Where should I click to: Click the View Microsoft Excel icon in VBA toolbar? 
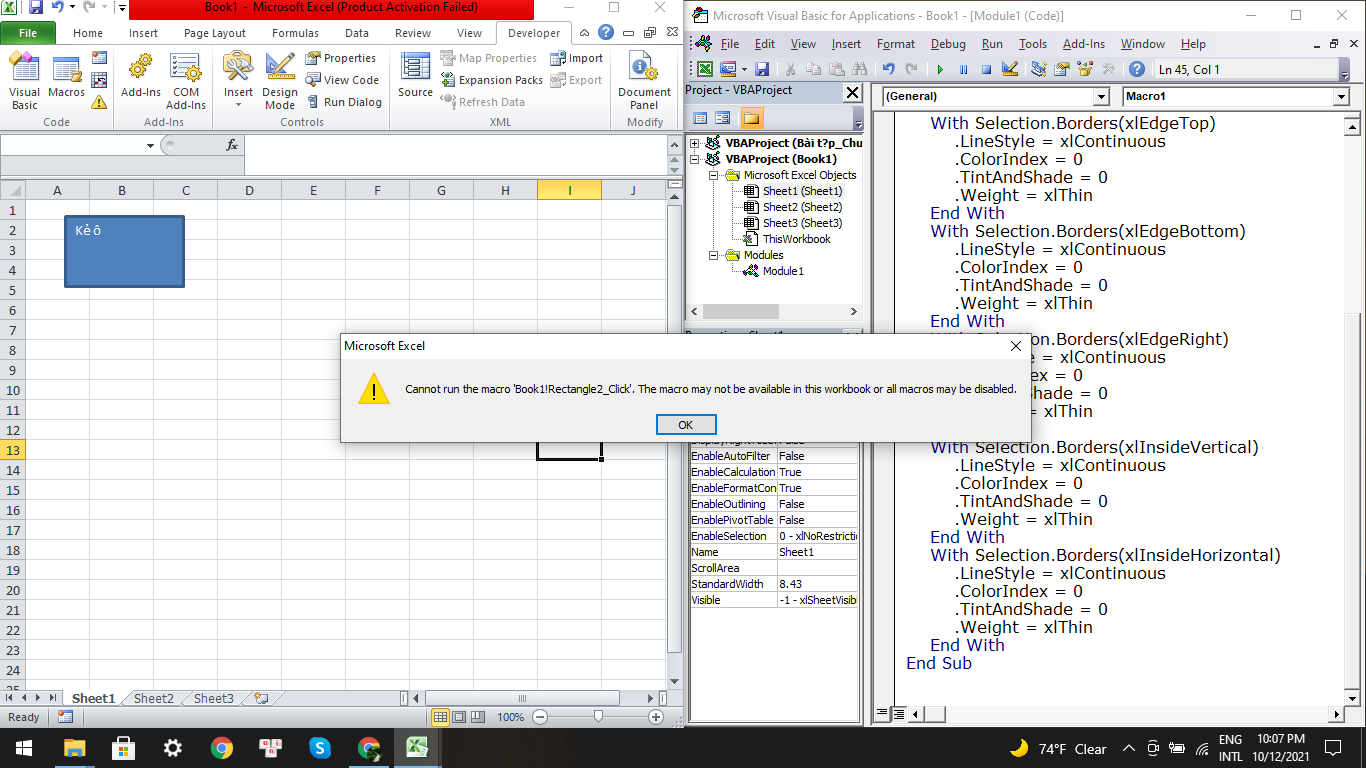705,69
